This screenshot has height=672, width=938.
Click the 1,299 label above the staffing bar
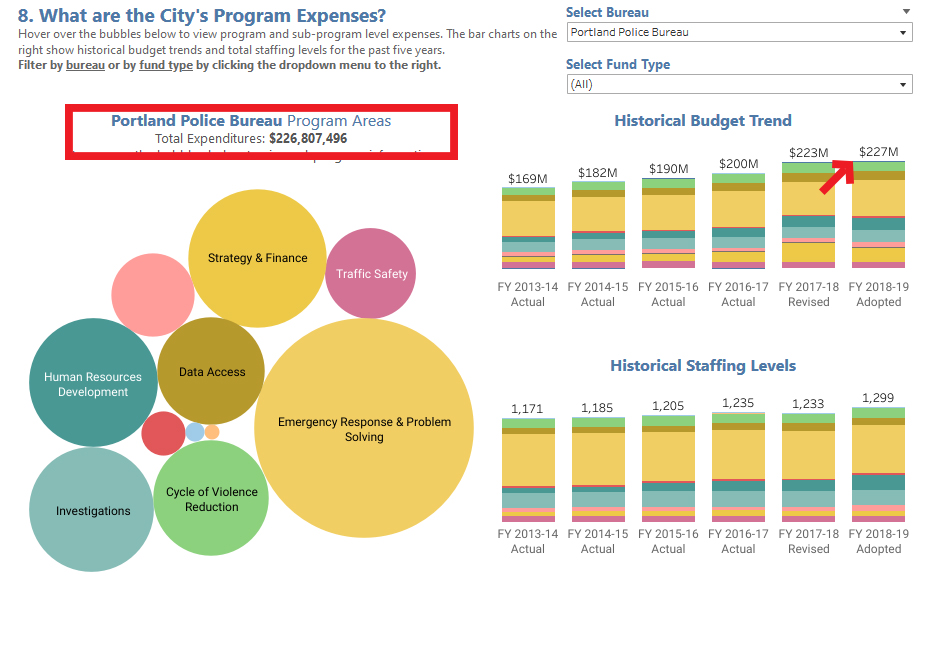[878, 398]
